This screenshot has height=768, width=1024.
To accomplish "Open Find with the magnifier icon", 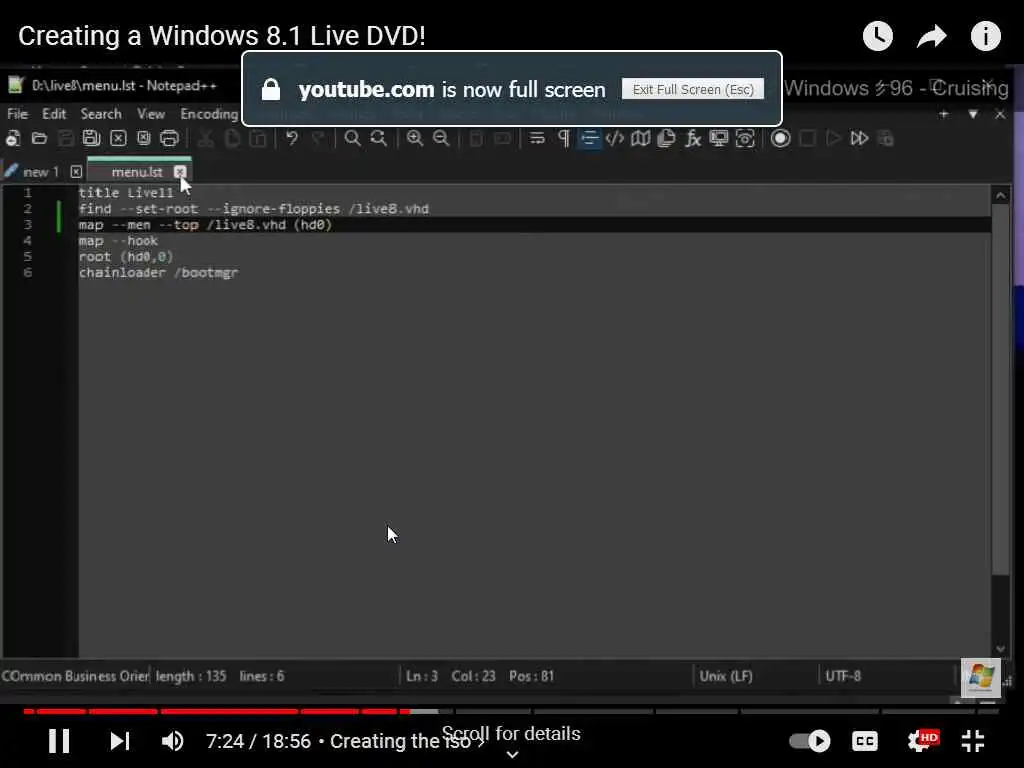I will tap(353, 138).
